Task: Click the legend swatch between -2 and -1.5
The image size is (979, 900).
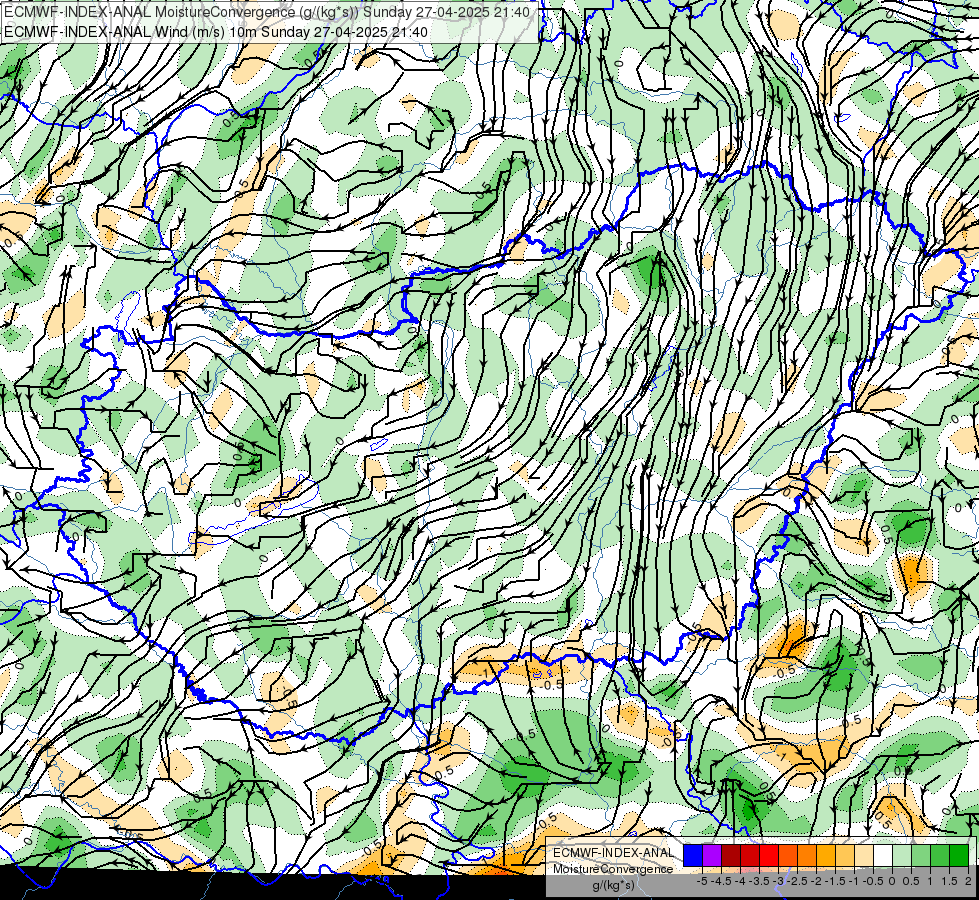Action: pos(826,856)
